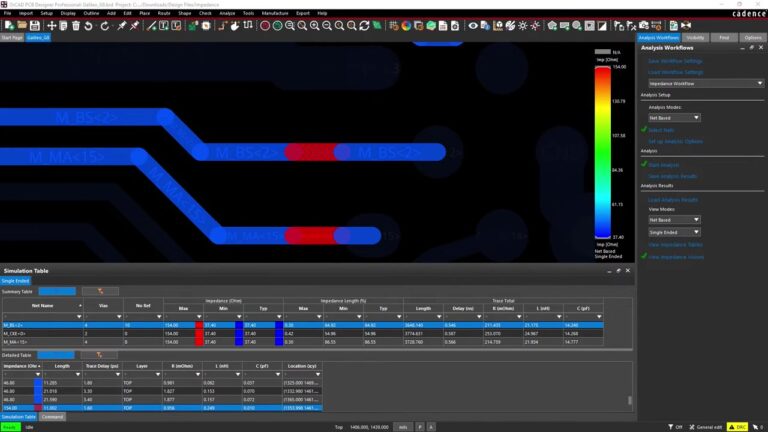768x432 pixels.
Task: Switch to the Command tab
Action: tap(52, 417)
